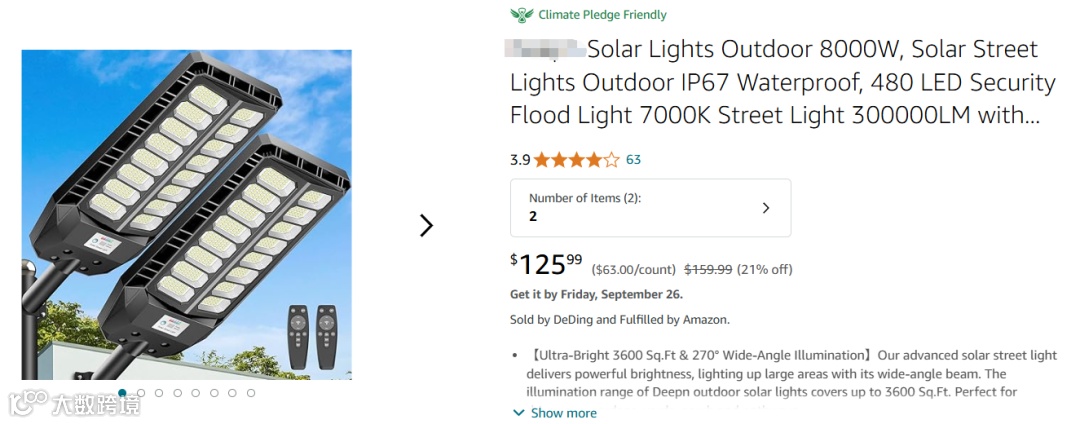
Task: Click the chevron in Number of Items box
Action: coord(766,208)
